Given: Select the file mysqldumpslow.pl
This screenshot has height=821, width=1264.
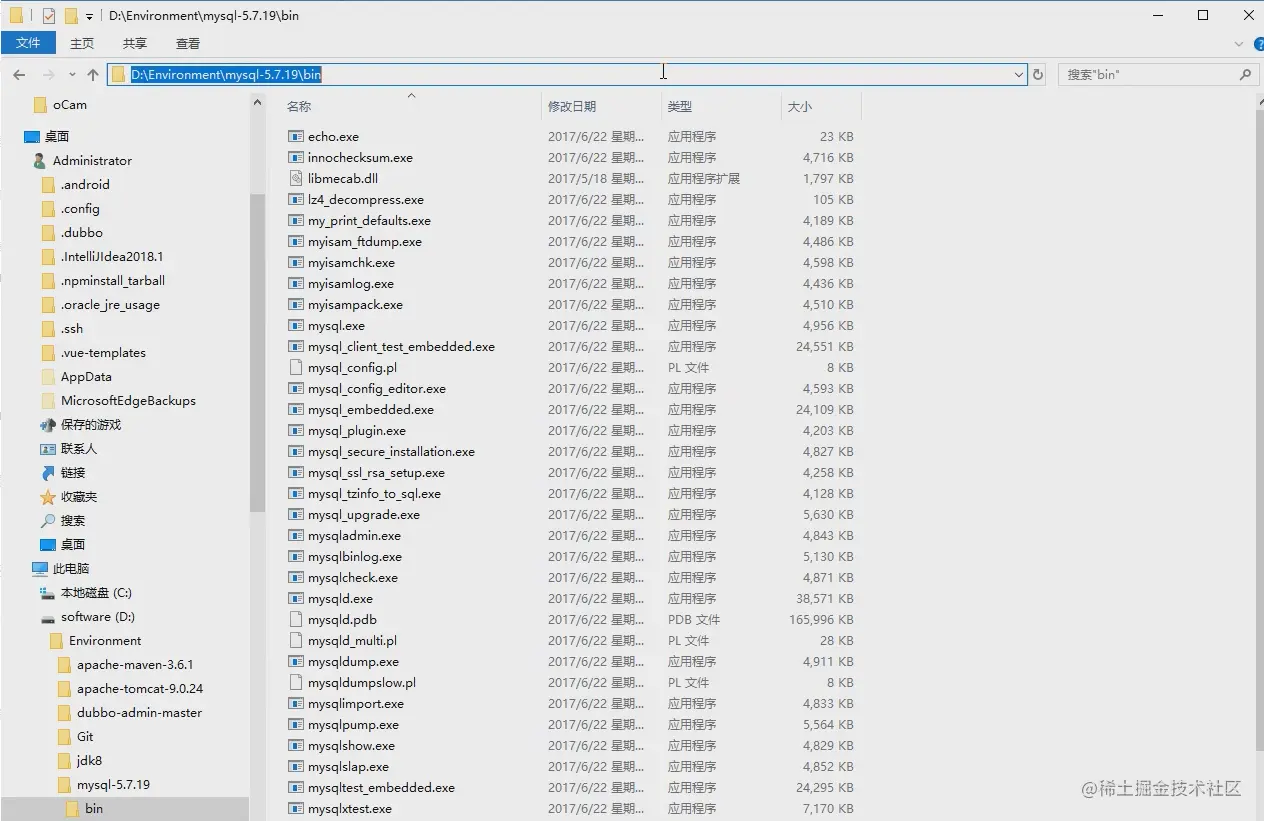Looking at the screenshot, I should pos(362,683).
